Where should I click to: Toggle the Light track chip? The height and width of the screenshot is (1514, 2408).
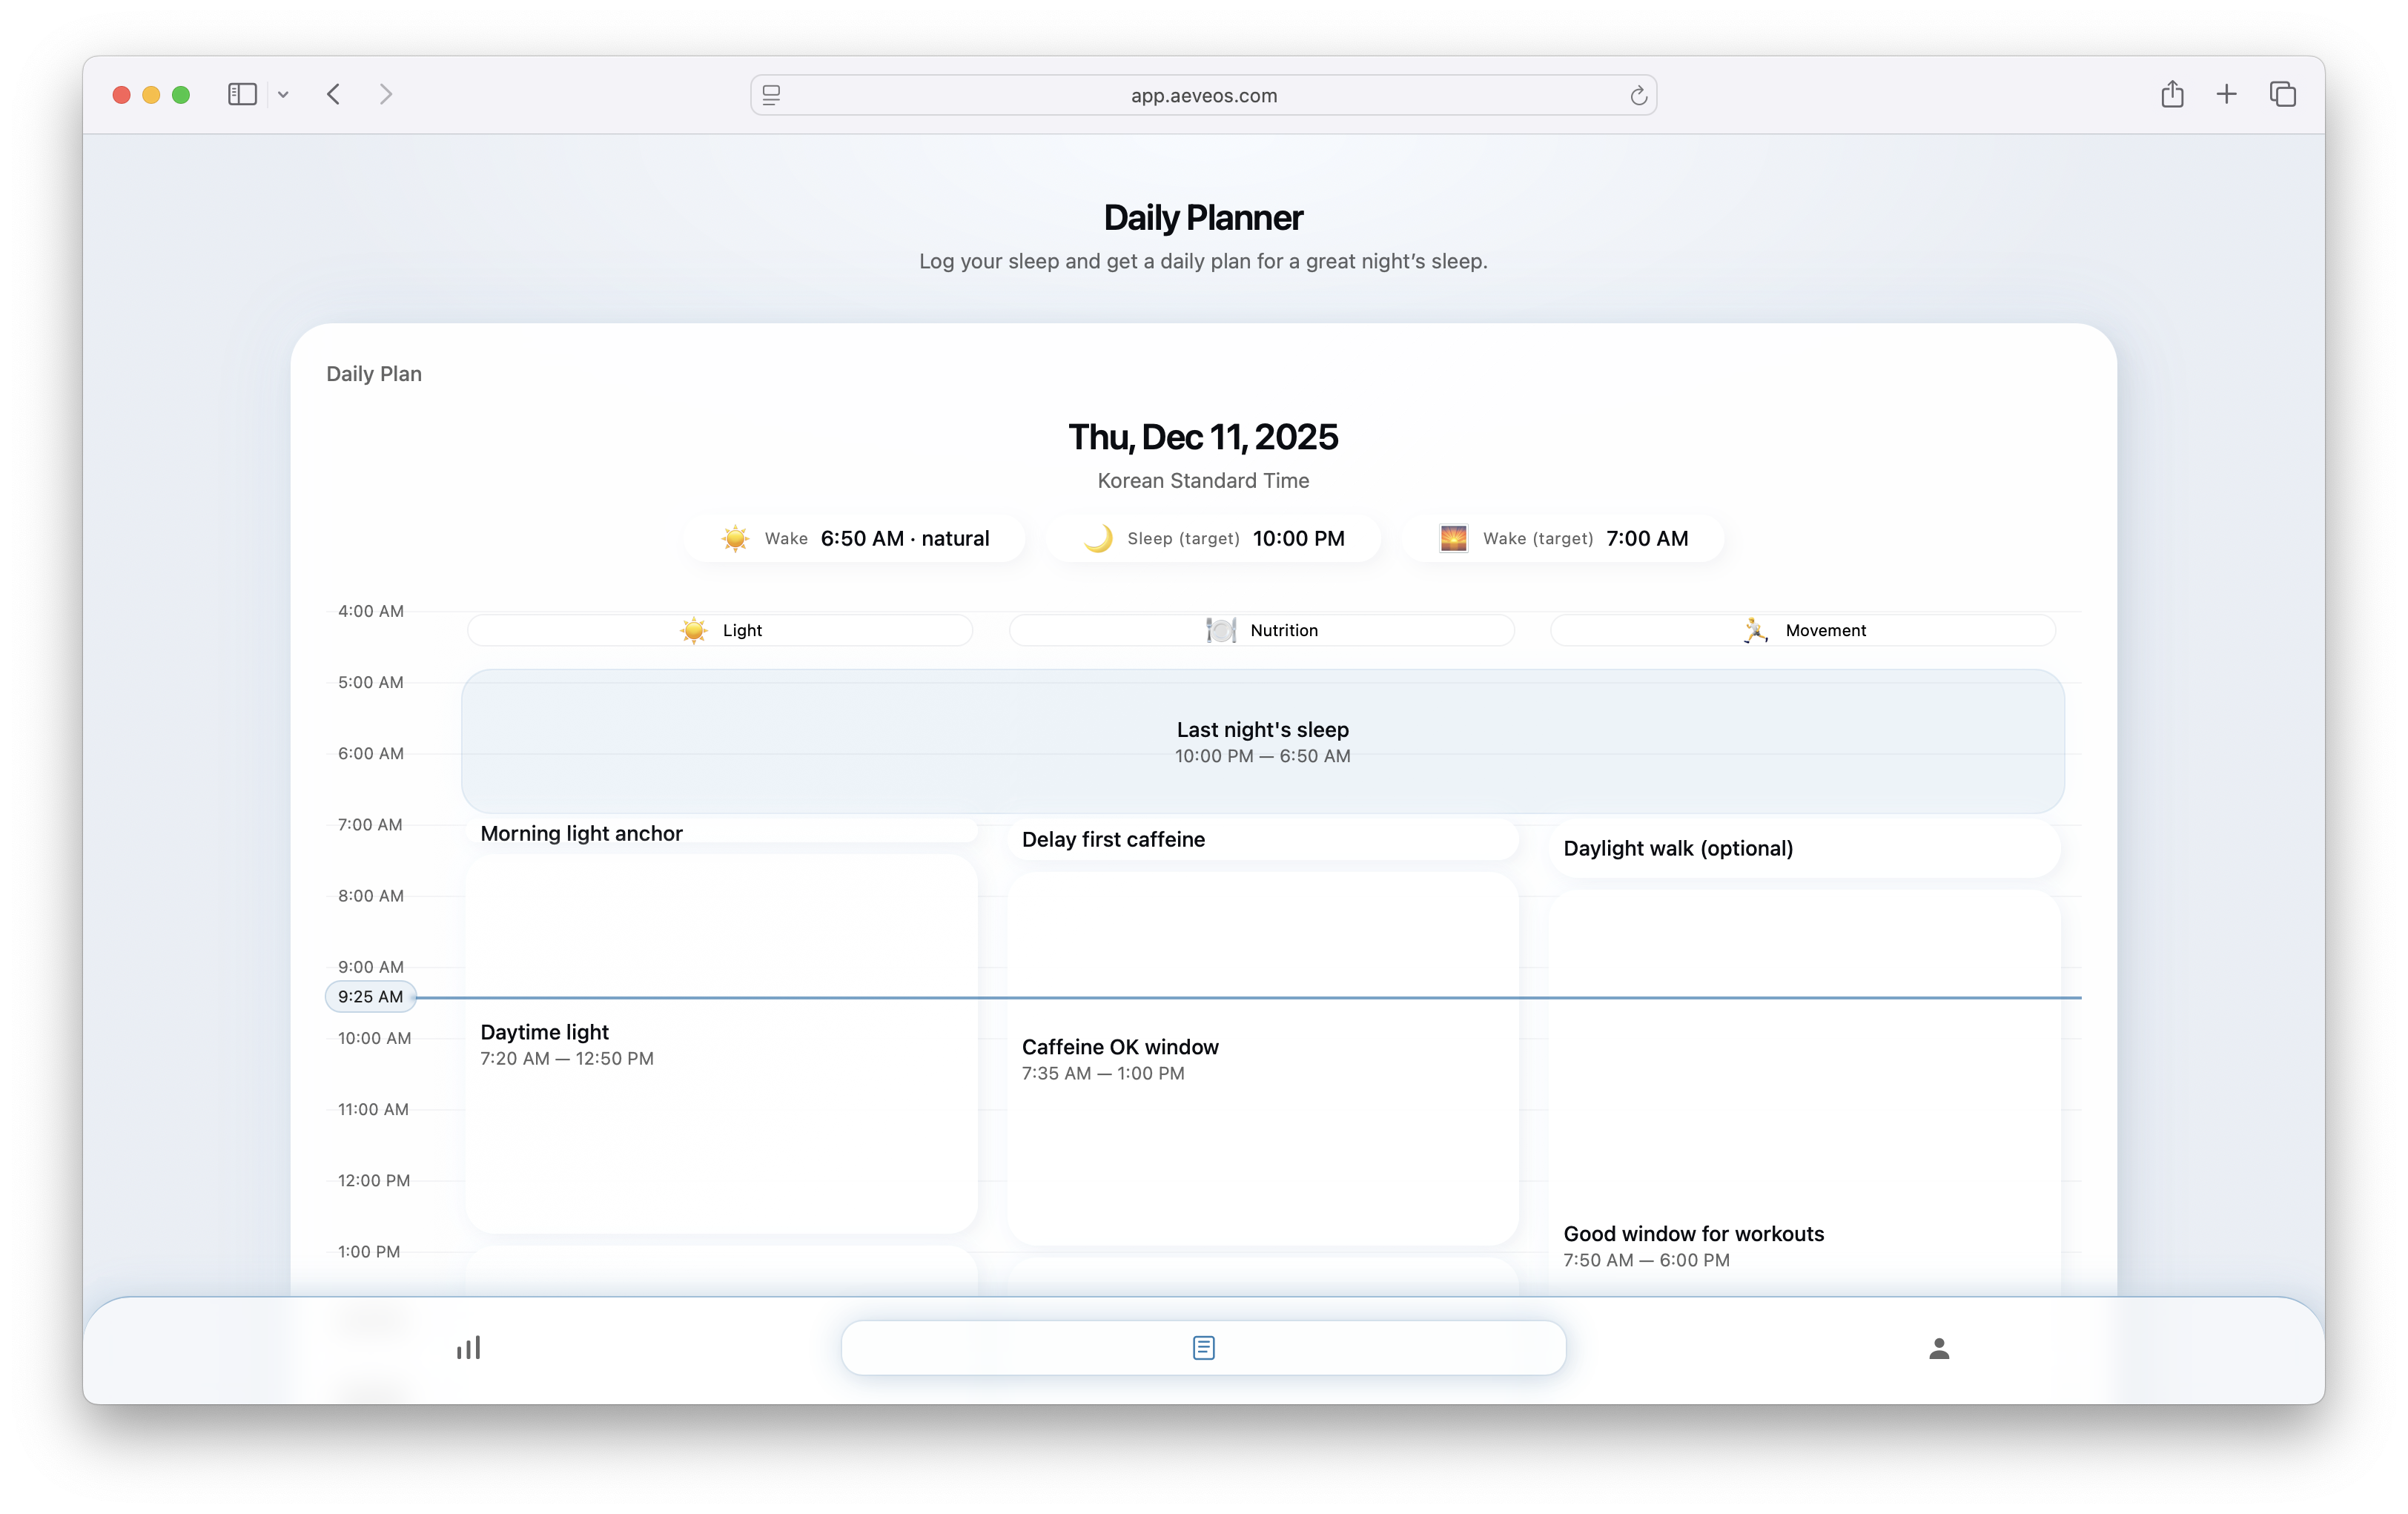tap(720, 630)
